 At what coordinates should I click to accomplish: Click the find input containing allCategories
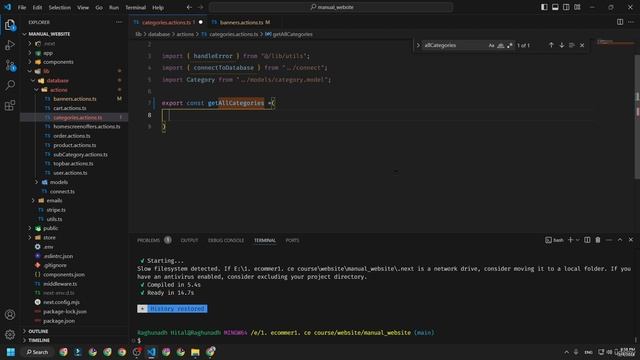click(455, 45)
